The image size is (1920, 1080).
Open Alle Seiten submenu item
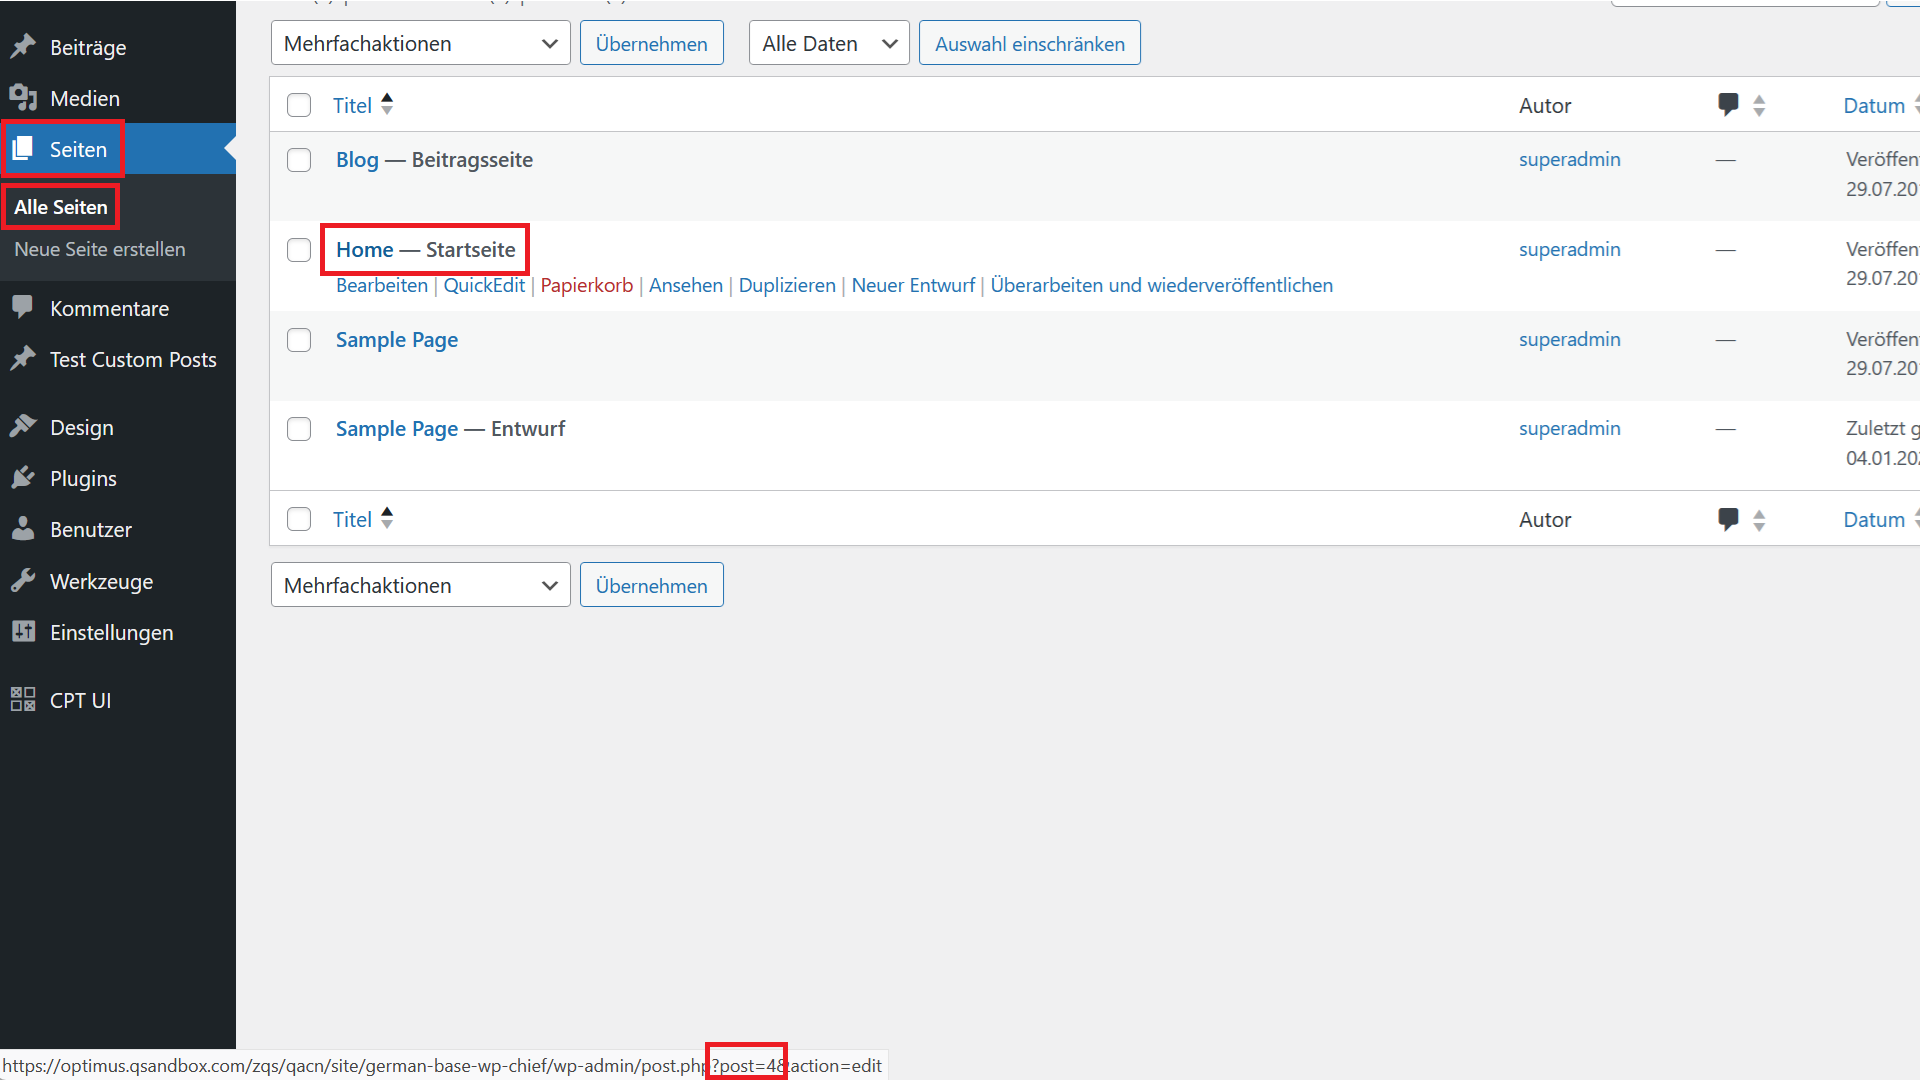(x=61, y=207)
